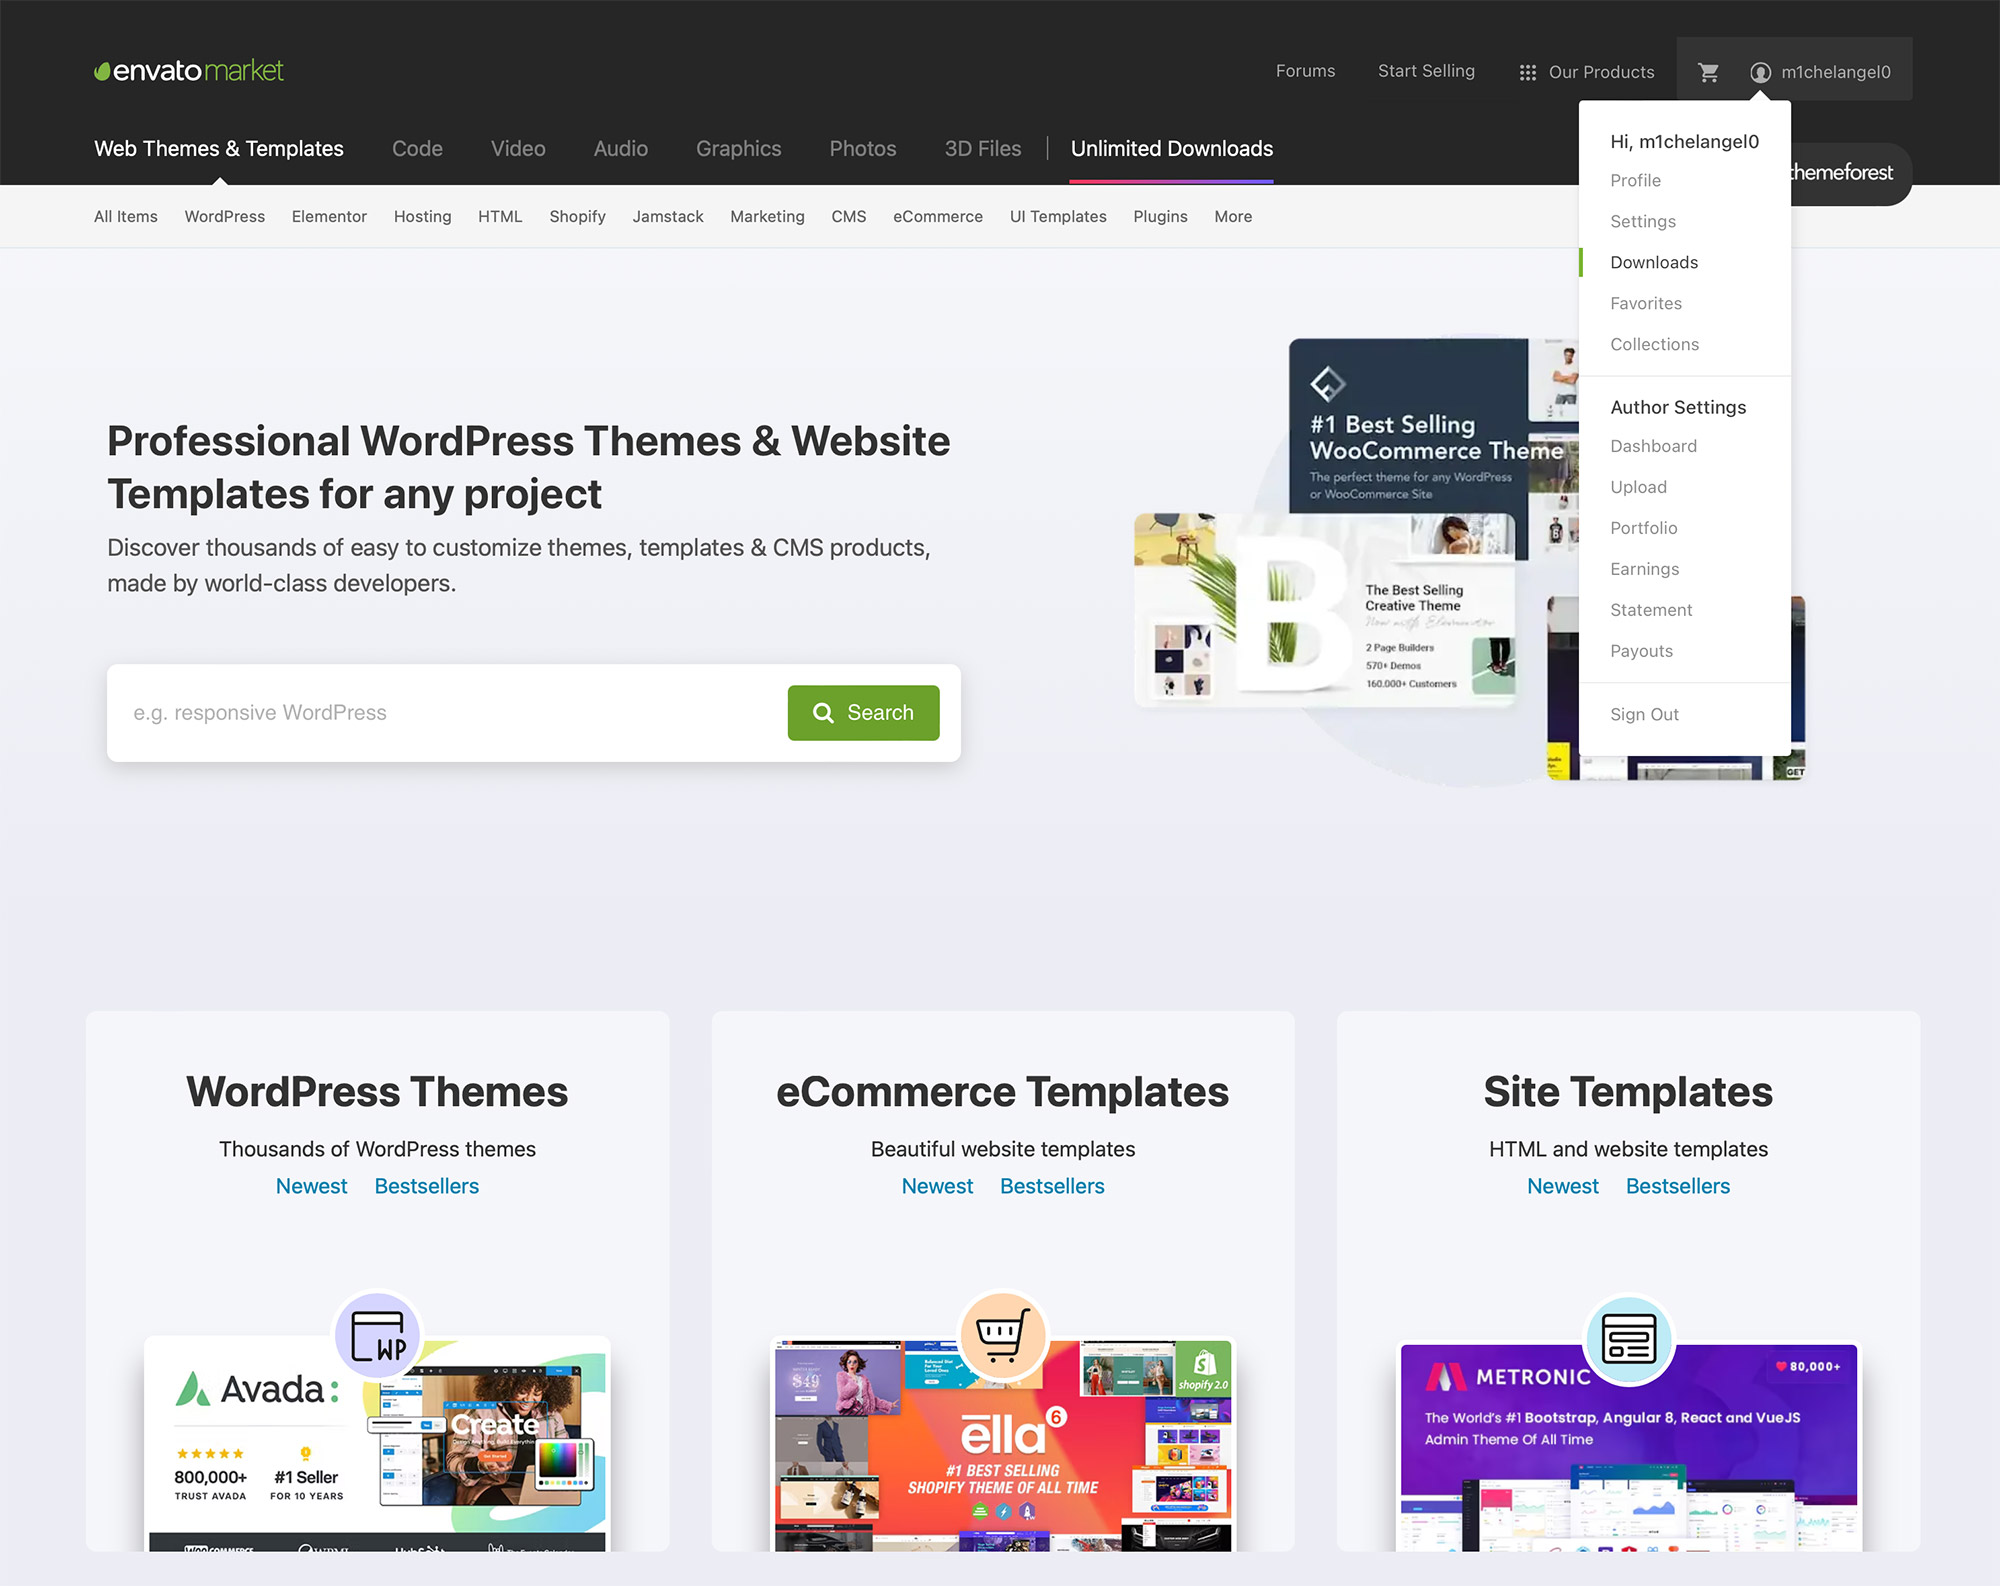Click Sign Out from dropdown menu
Viewport: 2000px width, 1586px height.
1644,714
